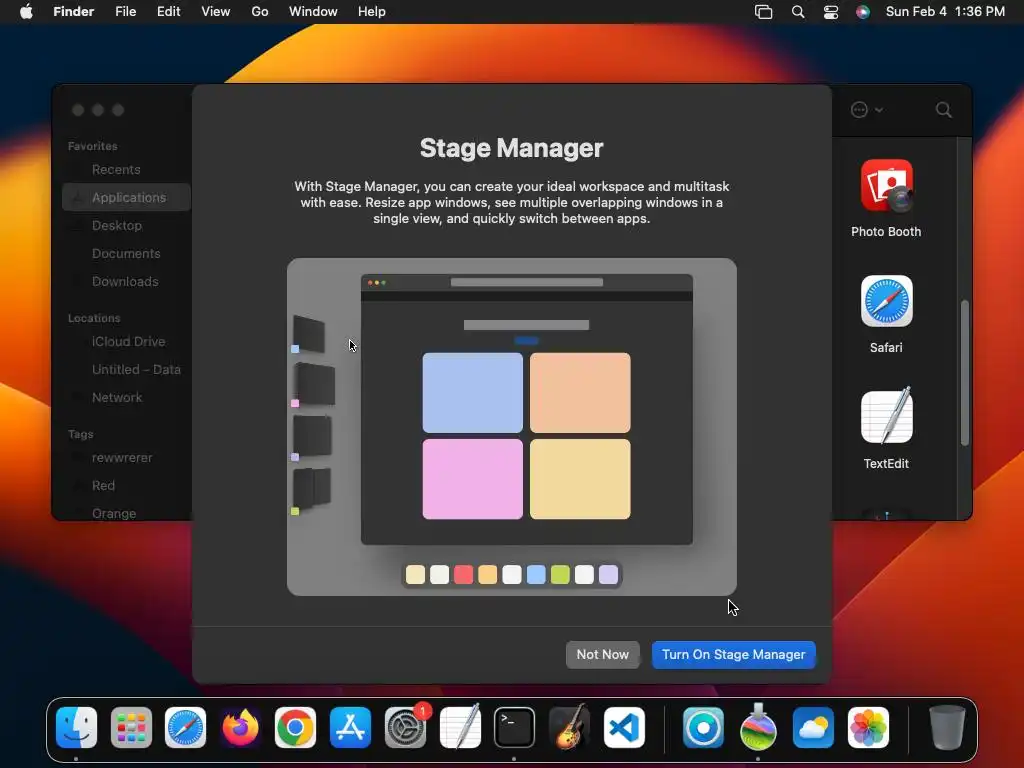Open the blue circular app next to VS Code in the Dock
Image resolution: width=1024 pixels, height=768 pixels.
point(703,727)
